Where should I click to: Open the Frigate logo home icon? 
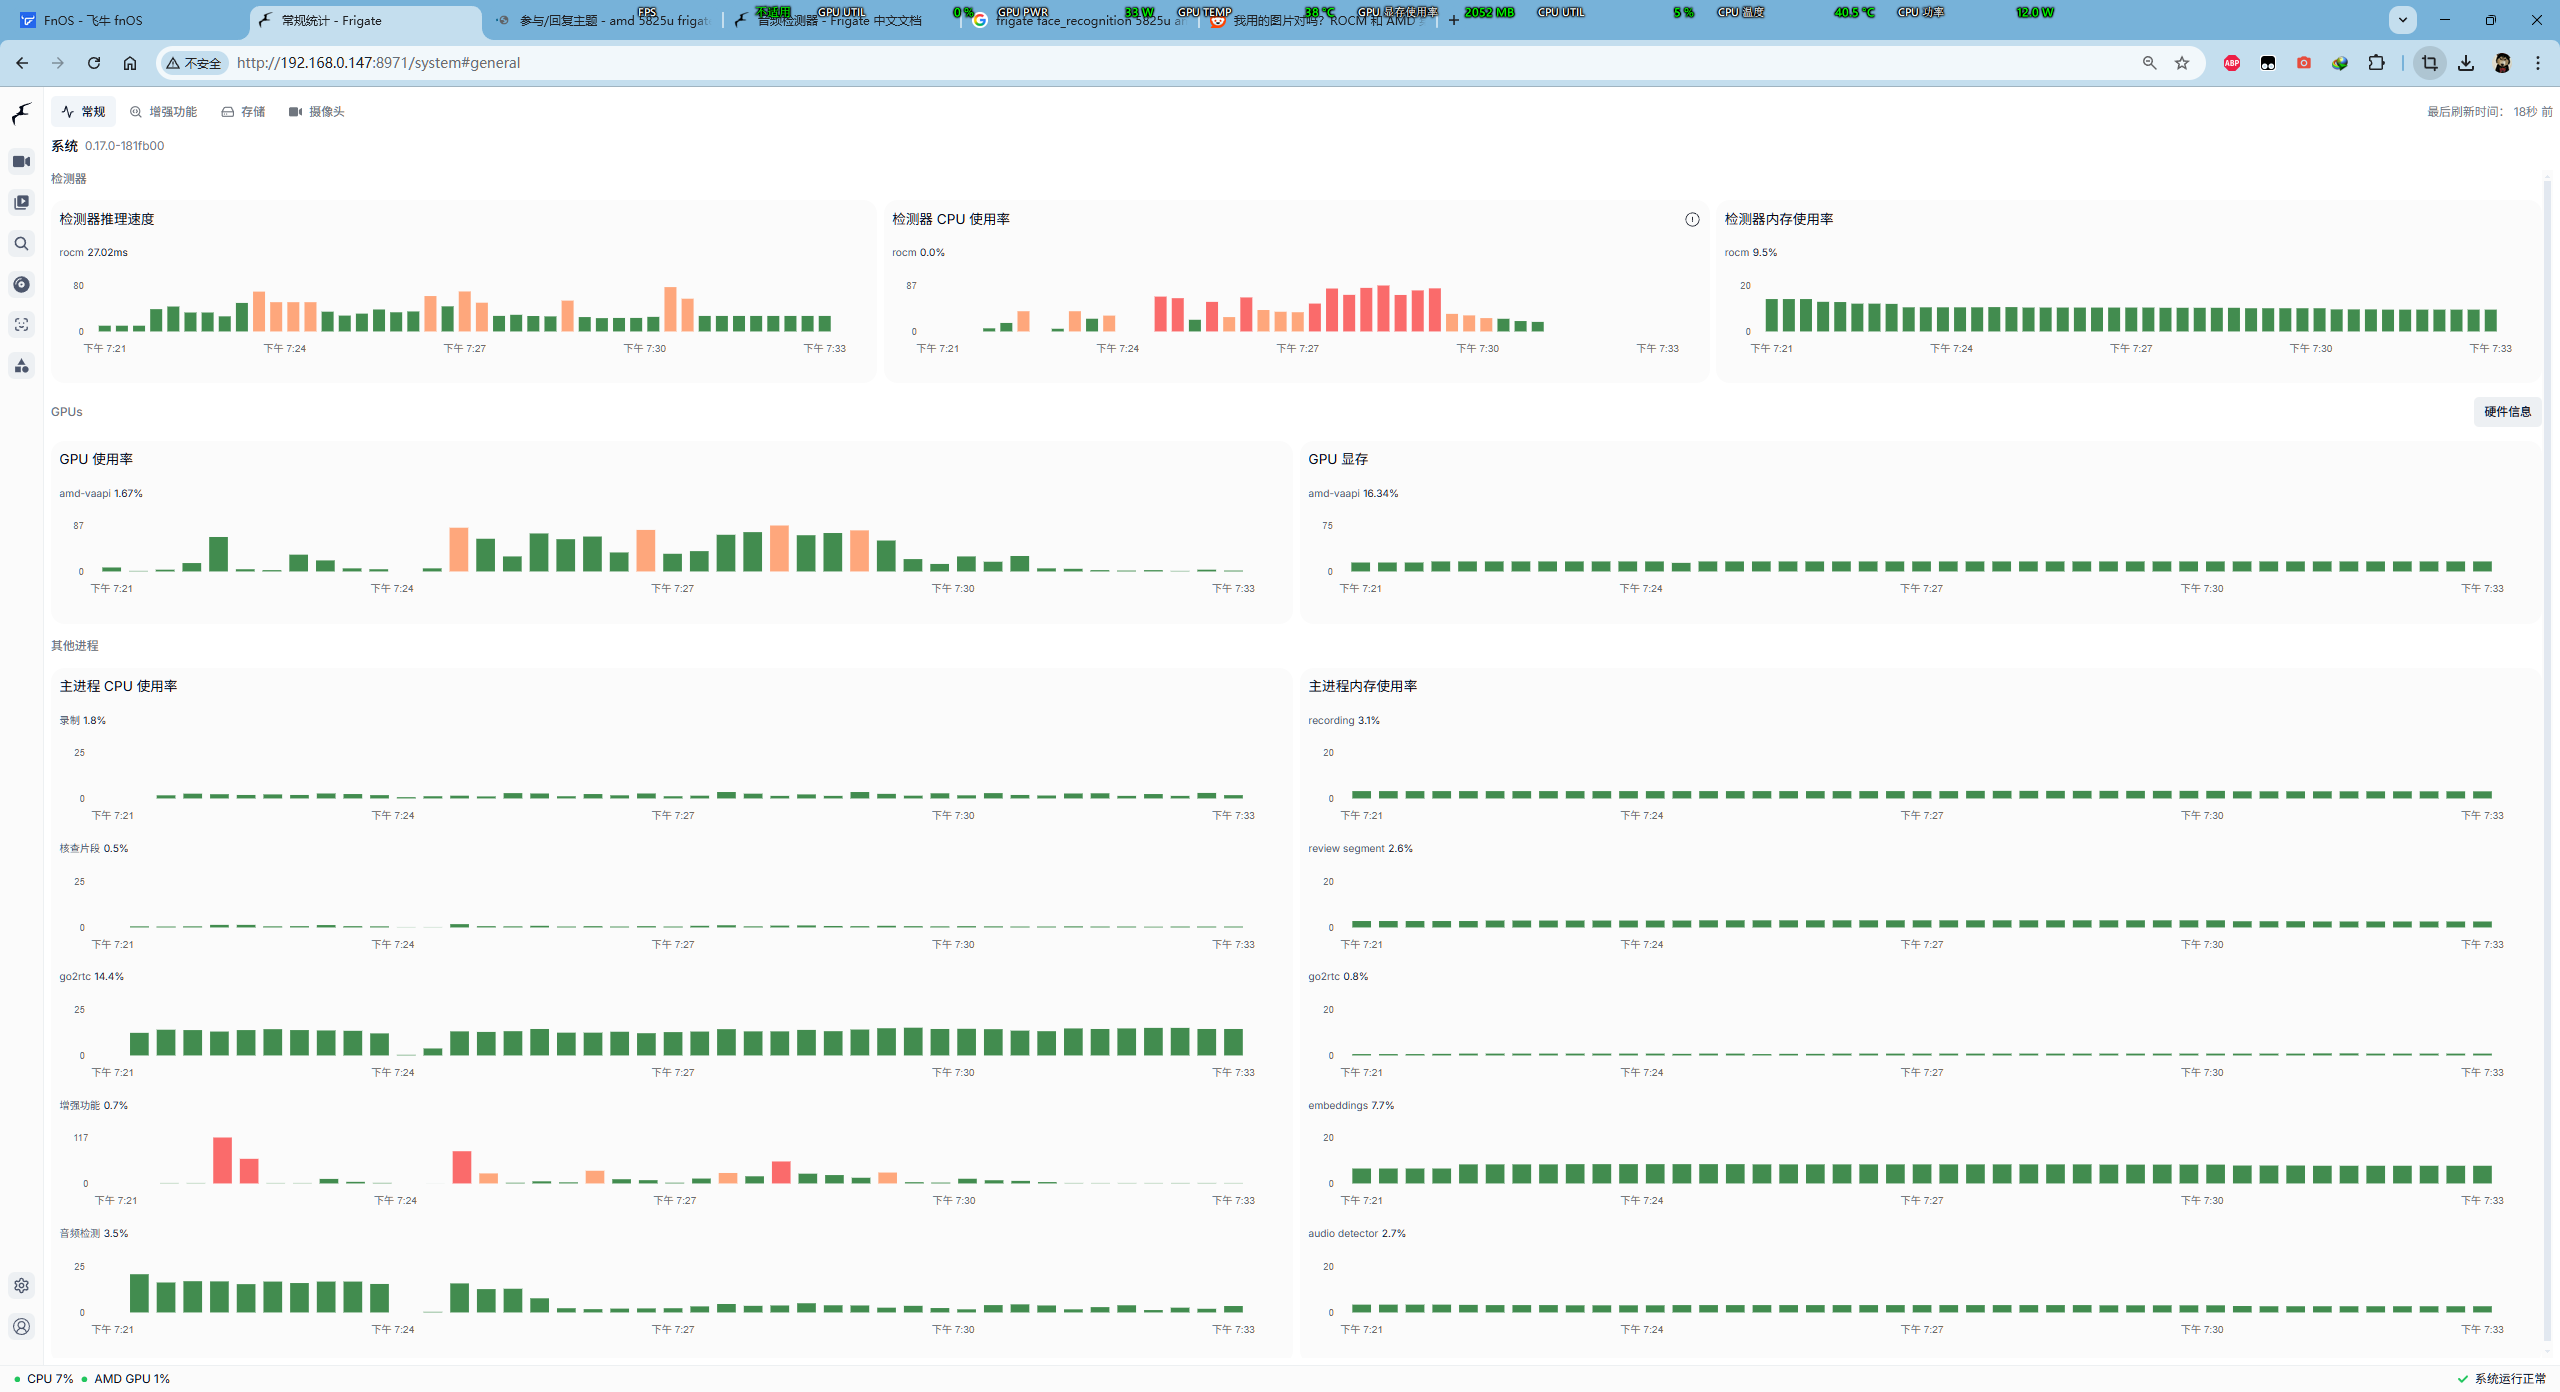click(x=21, y=114)
